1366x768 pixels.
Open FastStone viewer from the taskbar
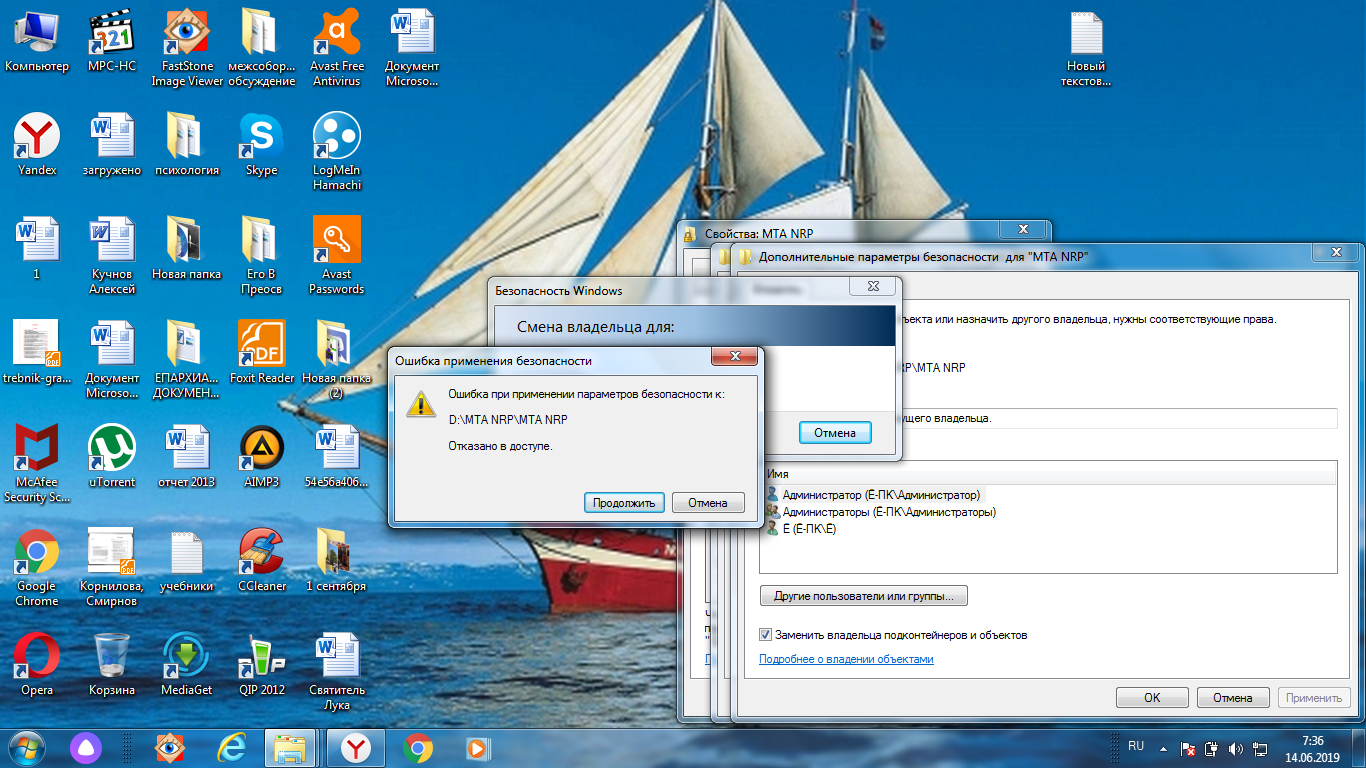click(170, 748)
